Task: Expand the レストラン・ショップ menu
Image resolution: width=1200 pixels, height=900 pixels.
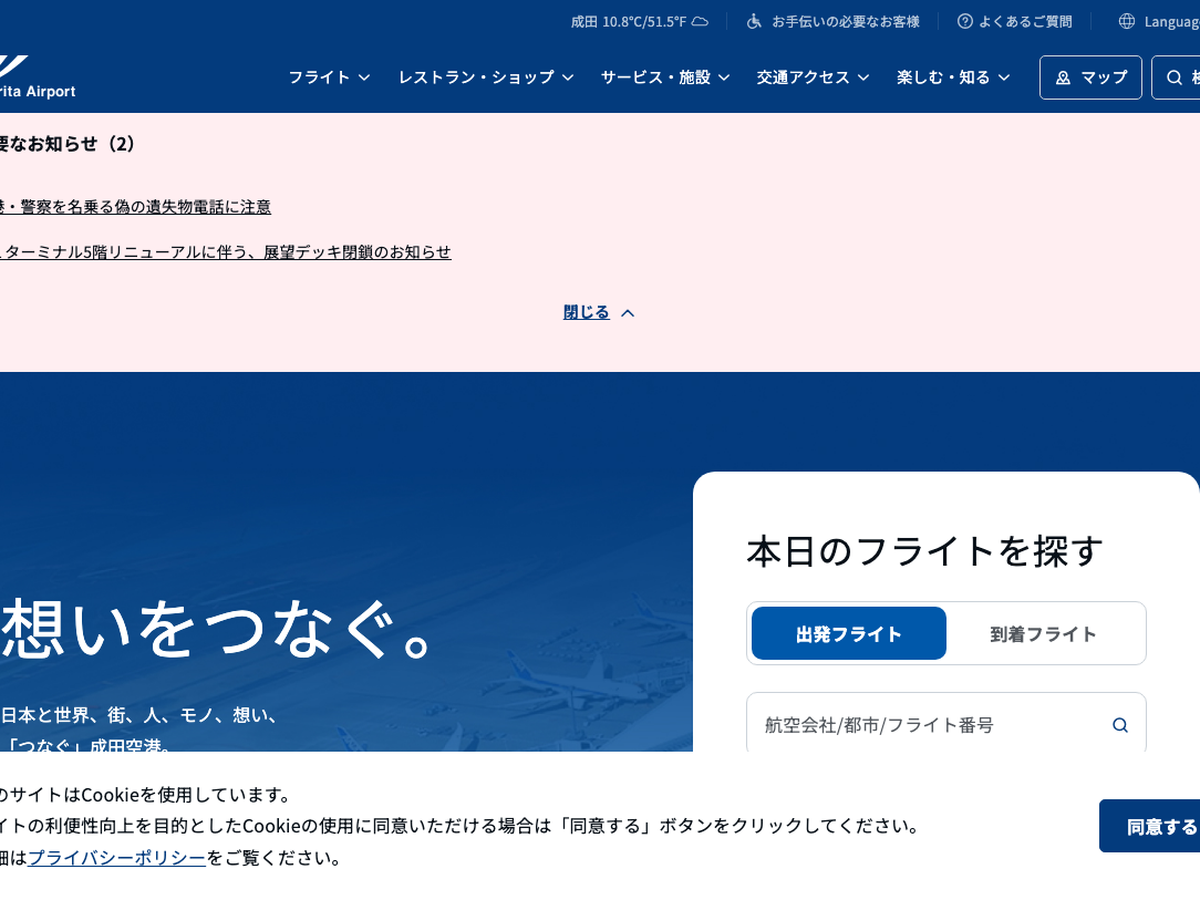Action: tap(485, 77)
